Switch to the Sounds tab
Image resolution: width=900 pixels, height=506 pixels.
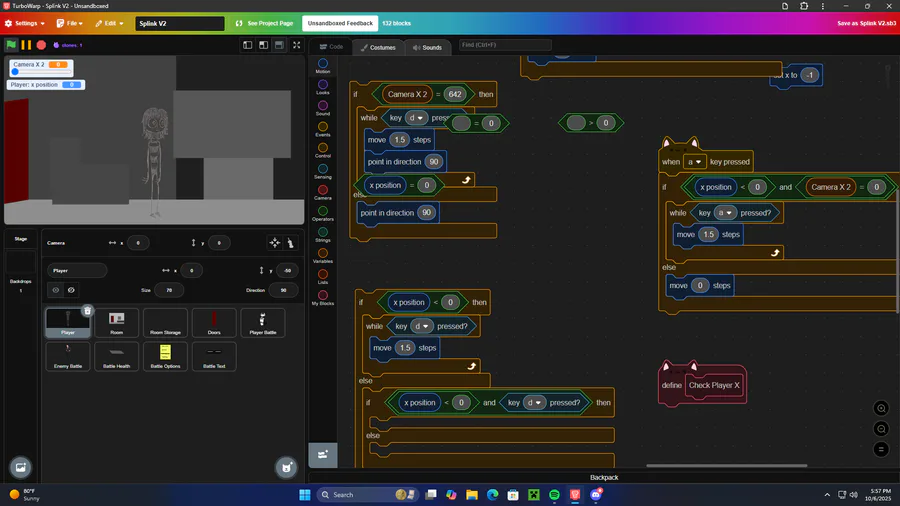(x=428, y=48)
